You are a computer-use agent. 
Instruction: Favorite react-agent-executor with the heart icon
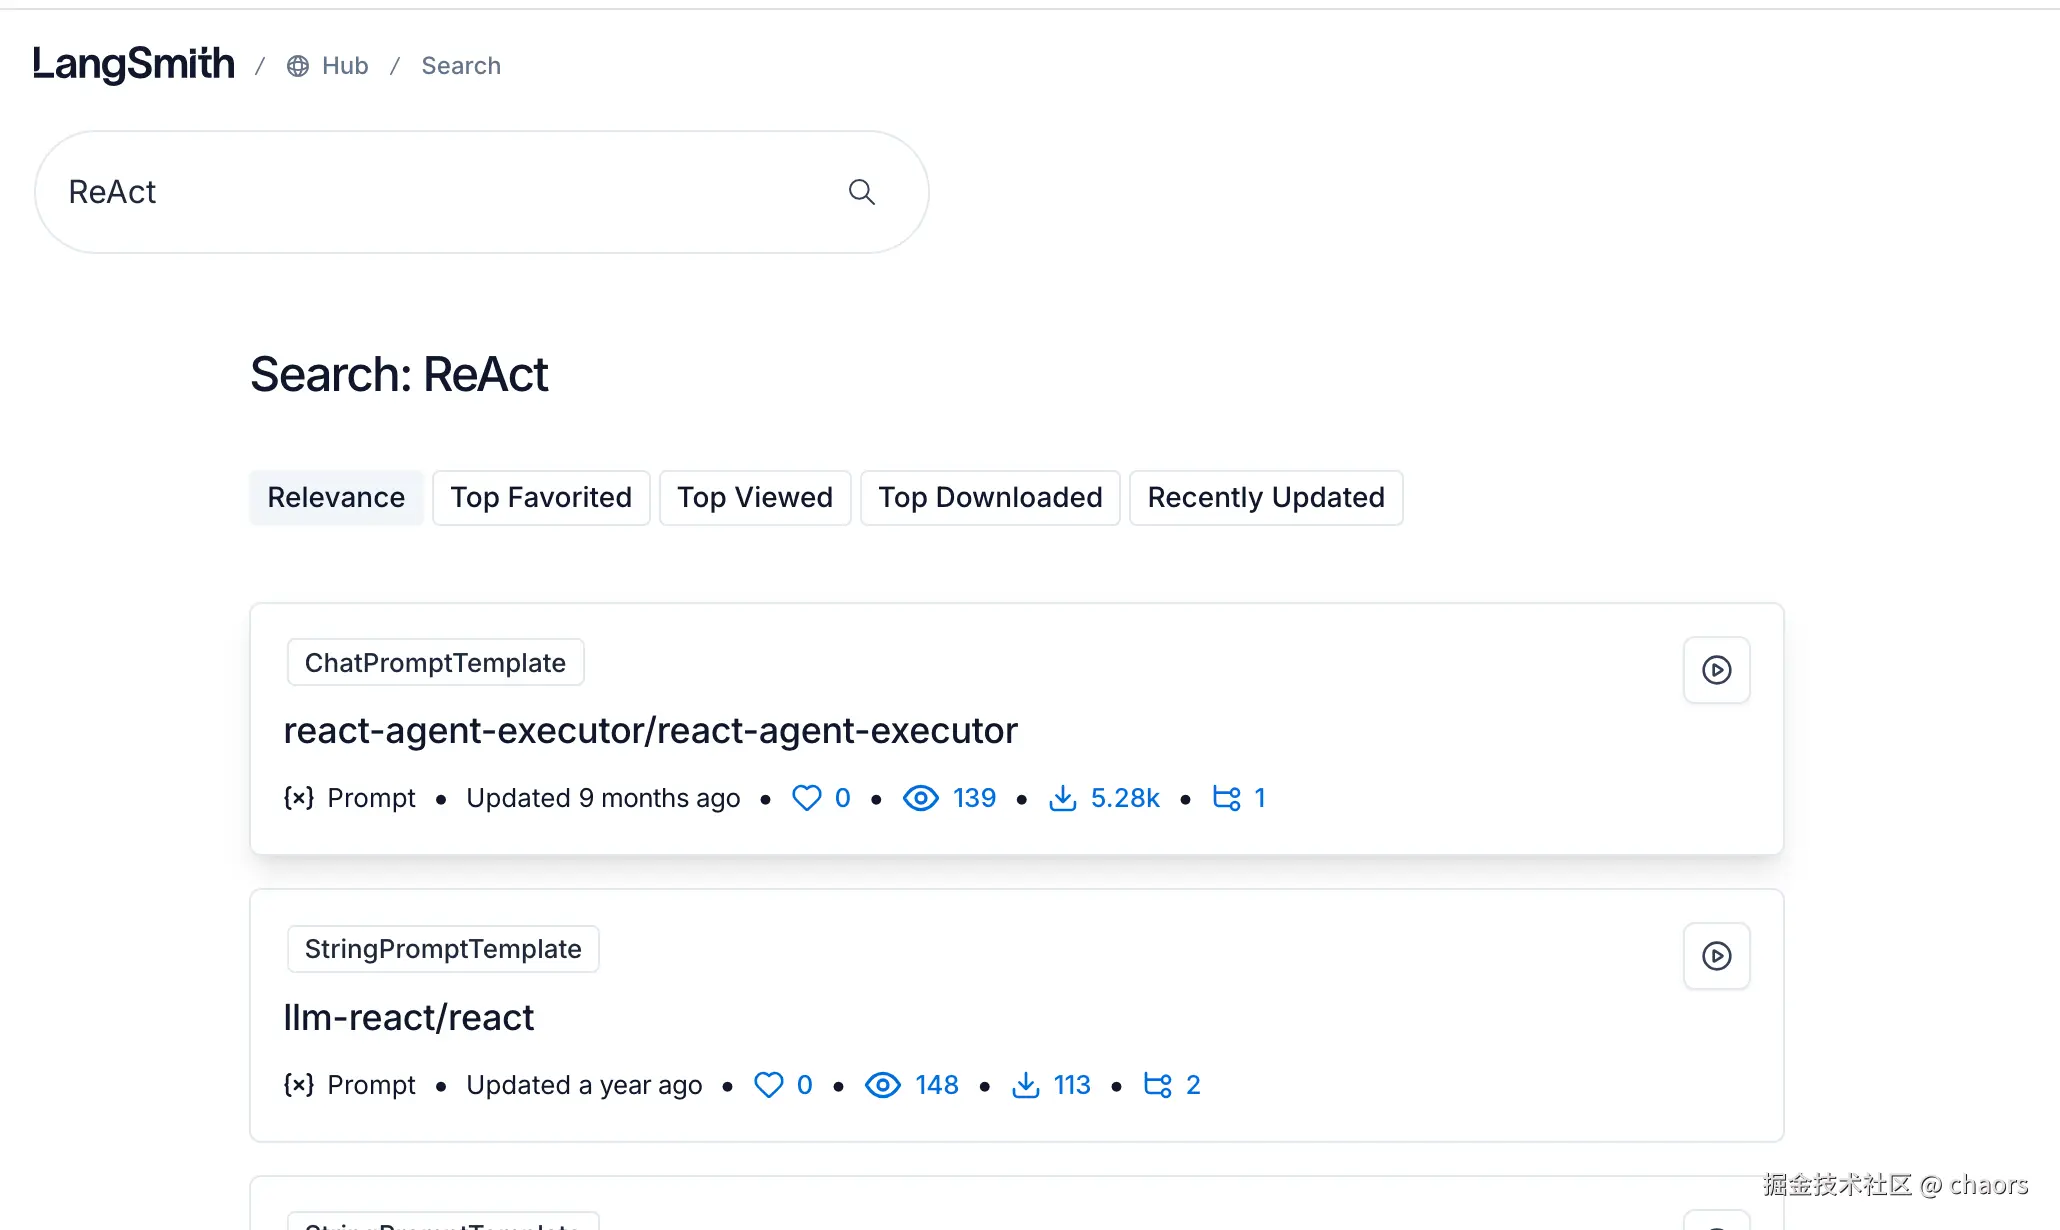point(806,798)
